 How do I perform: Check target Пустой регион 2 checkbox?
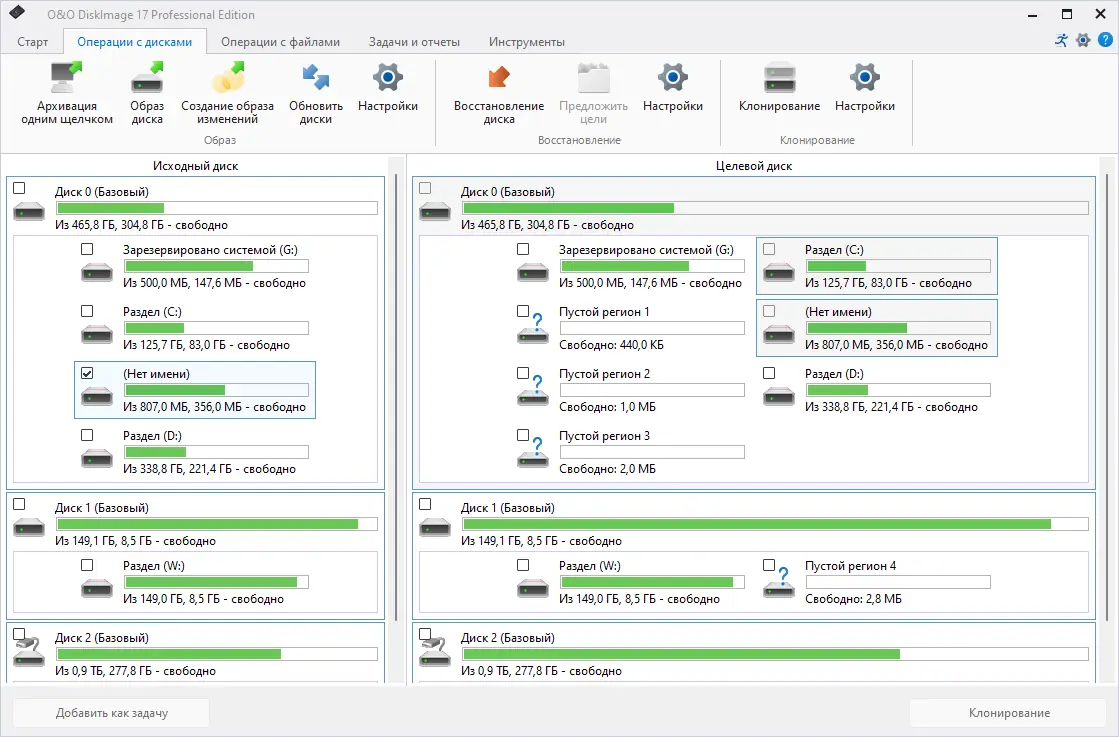point(523,373)
